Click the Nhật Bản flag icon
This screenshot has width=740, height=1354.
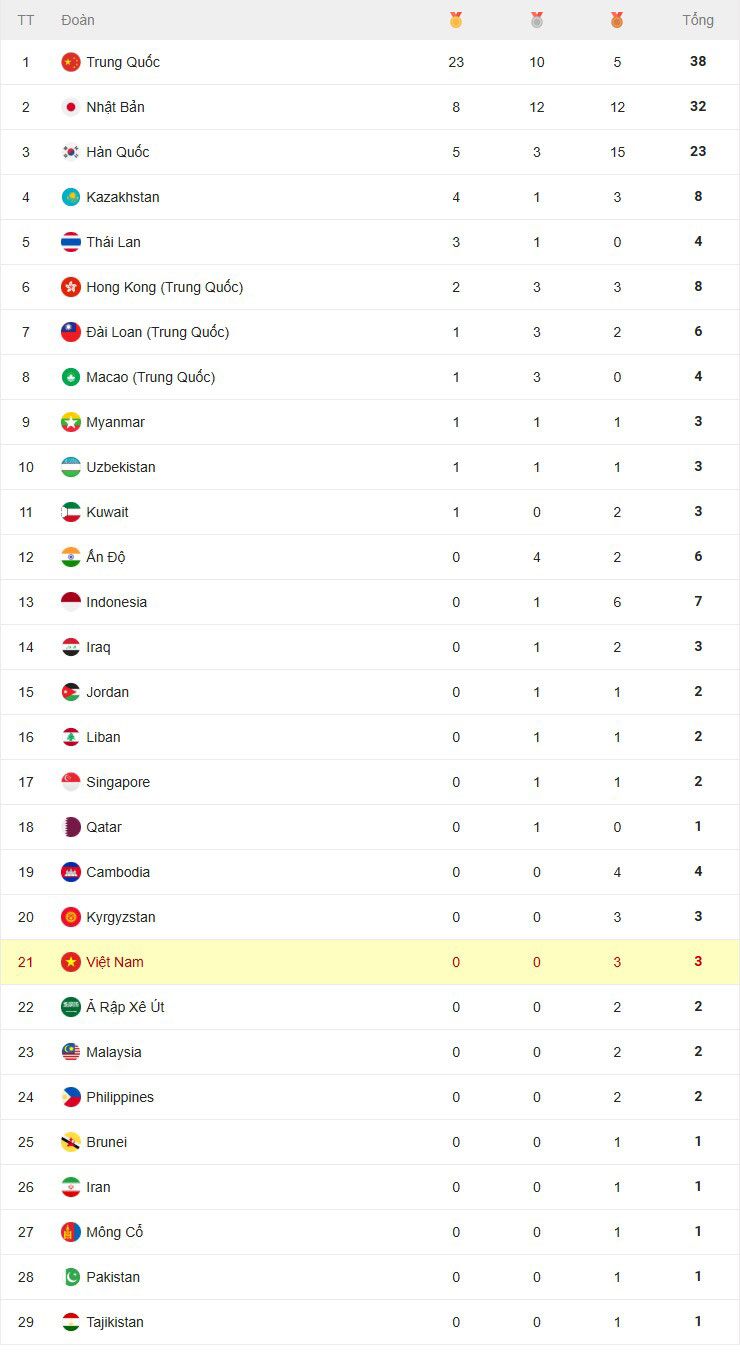pos(71,107)
